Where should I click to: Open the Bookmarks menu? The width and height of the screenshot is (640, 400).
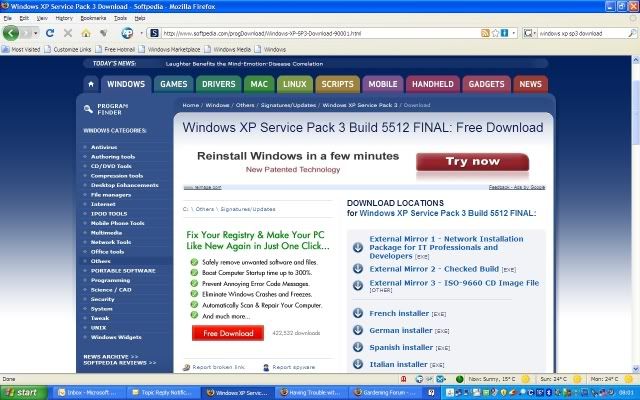(93, 18)
